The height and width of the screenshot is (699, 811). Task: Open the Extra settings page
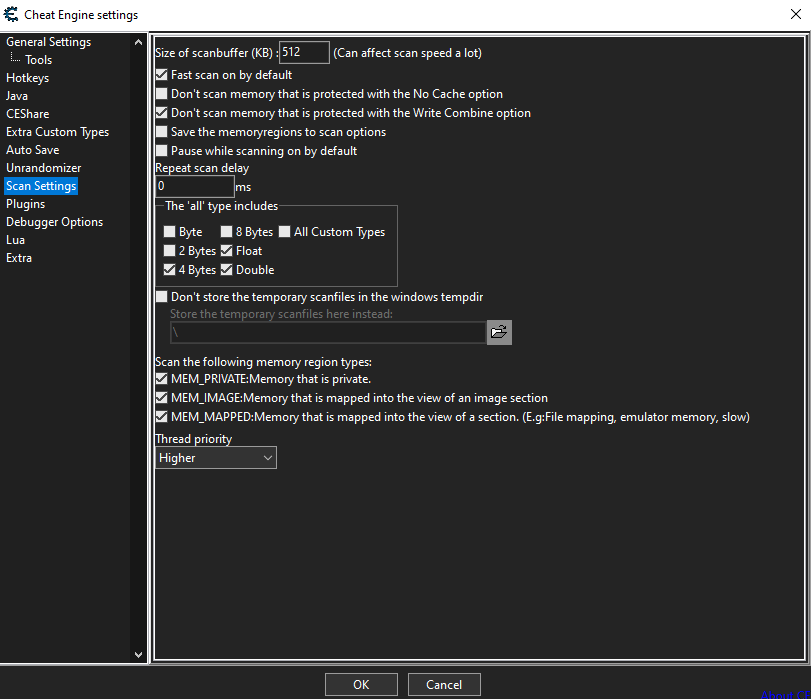click(19, 258)
